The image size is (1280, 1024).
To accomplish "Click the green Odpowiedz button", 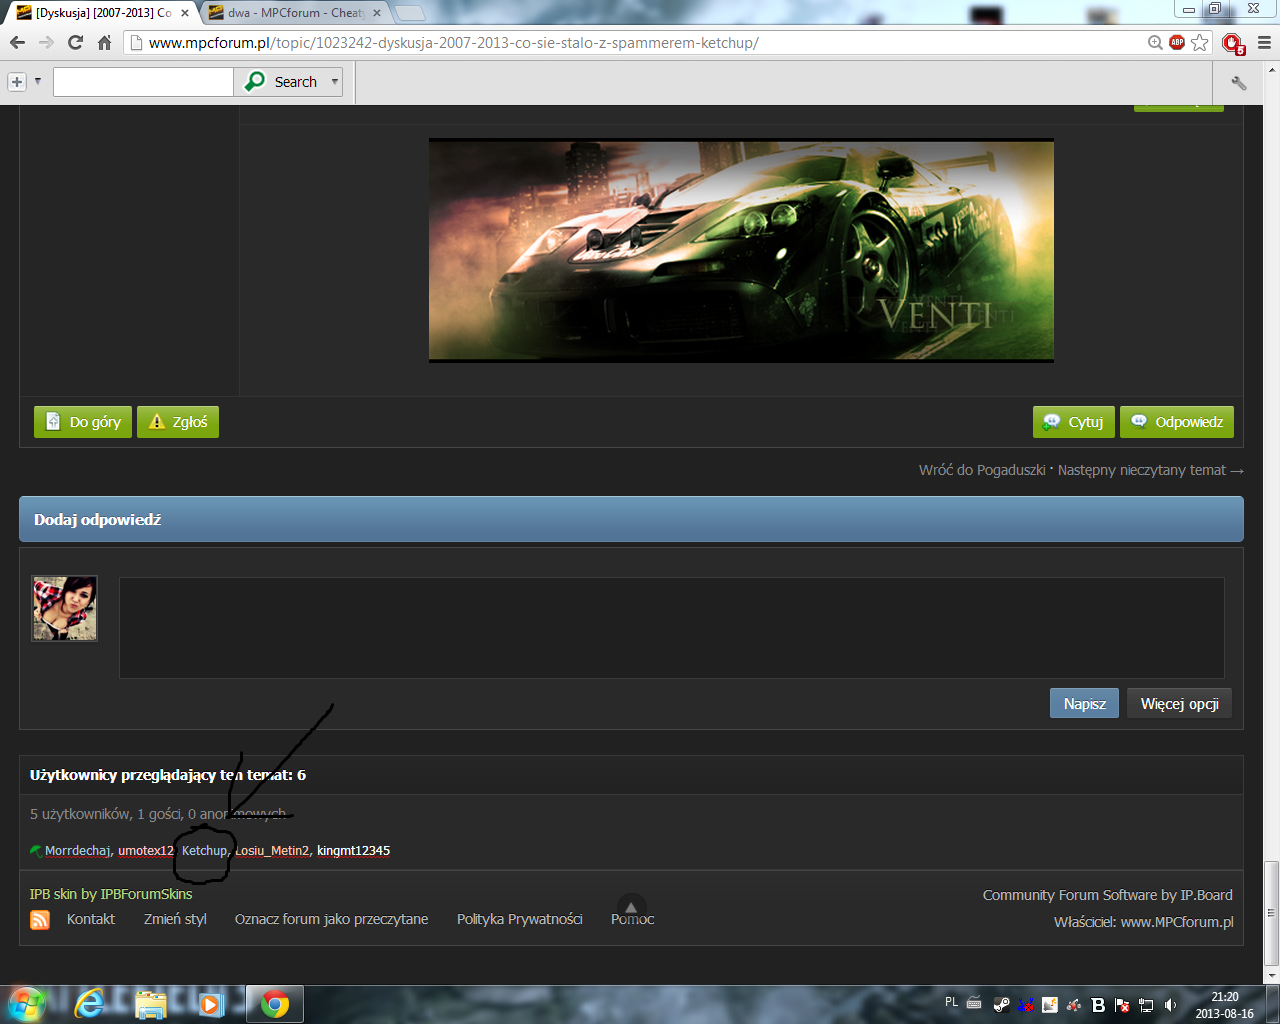I will pyautogui.click(x=1177, y=422).
